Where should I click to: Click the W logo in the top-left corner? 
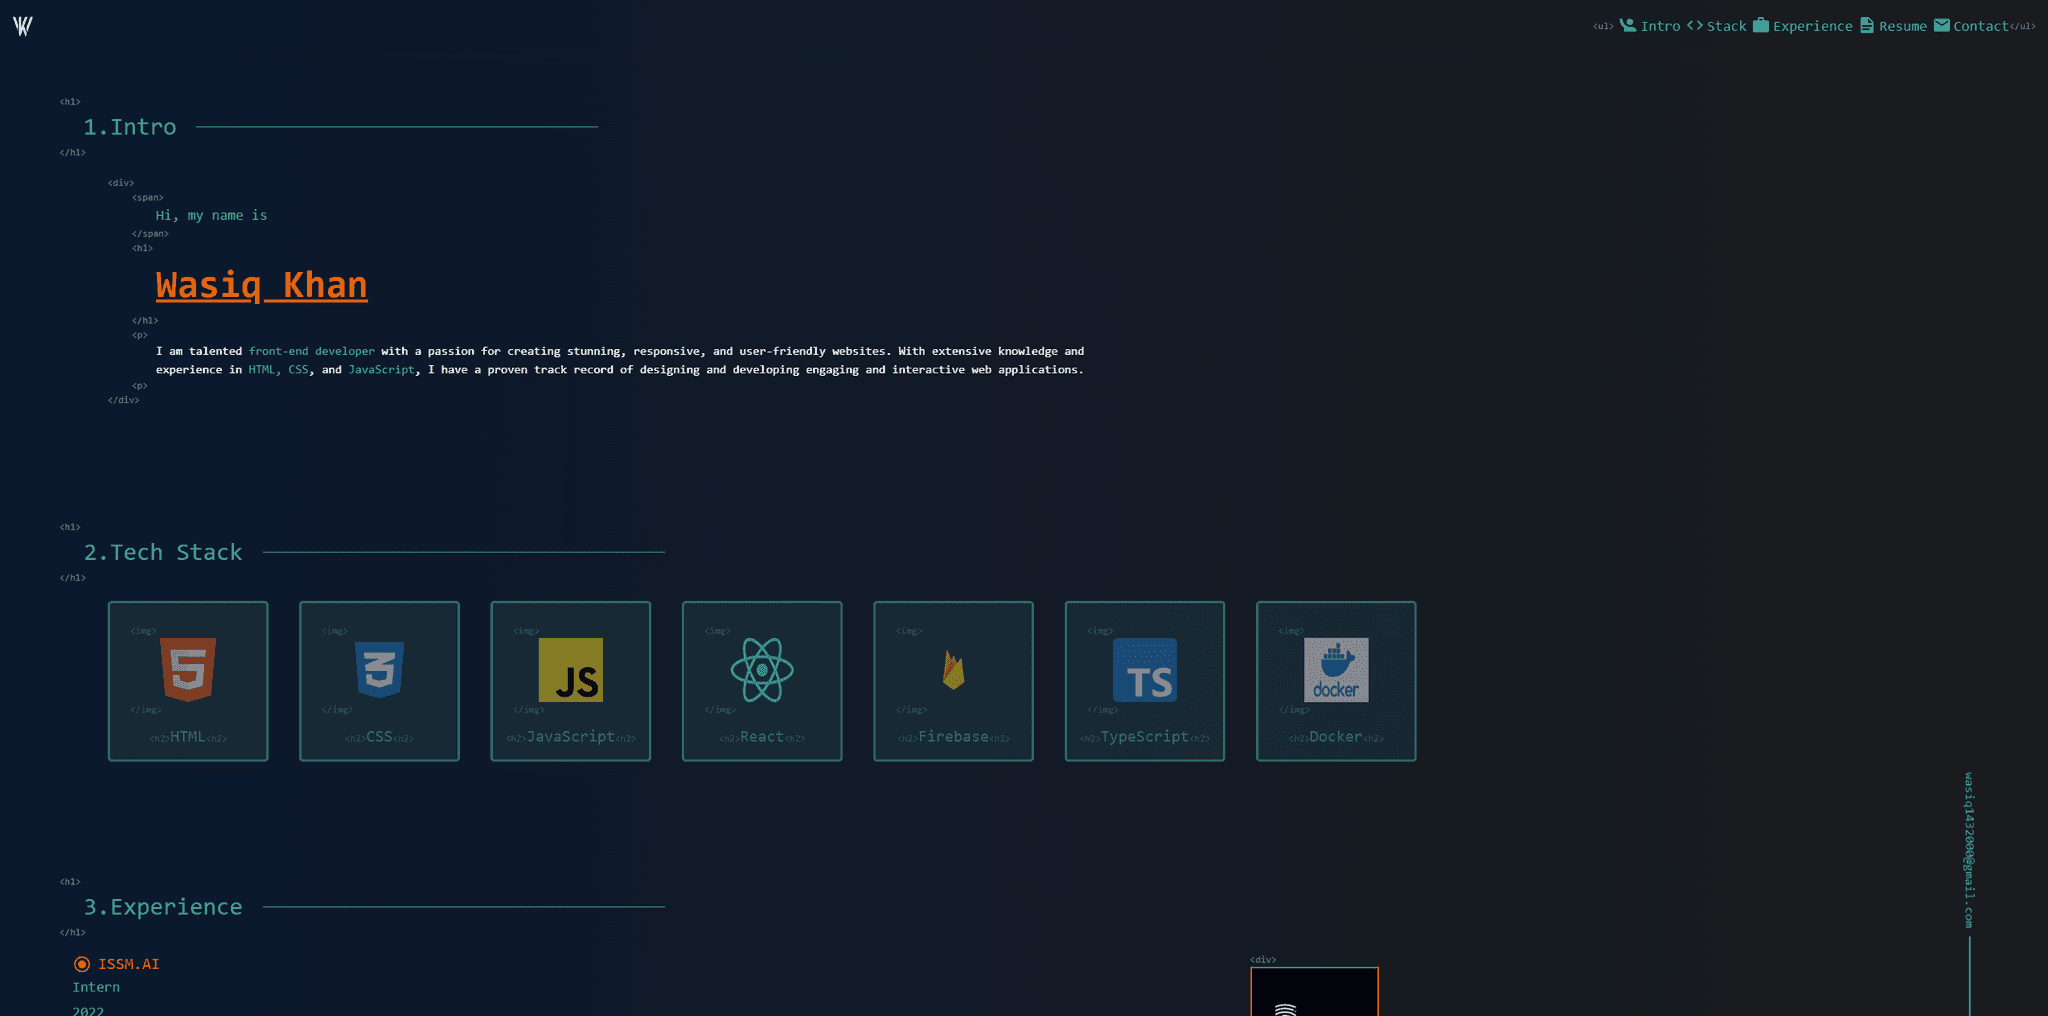(x=23, y=28)
